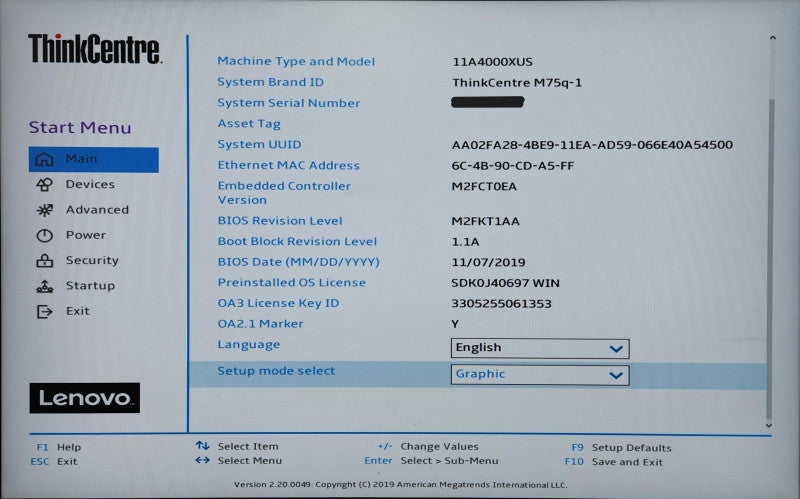Select the Exit door-arrow icon
This screenshot has height=499, width=800.
coord(44,311)
